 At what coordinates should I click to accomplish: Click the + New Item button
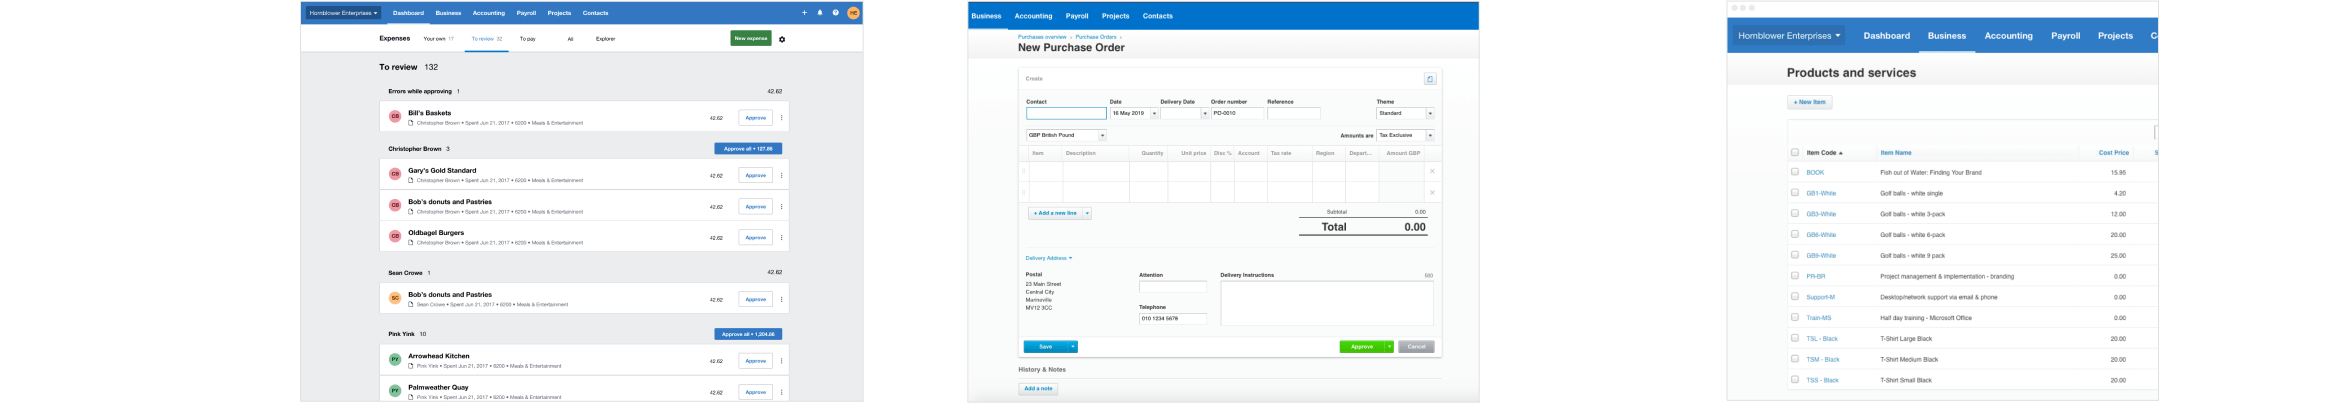click(x=1809, y=102)
